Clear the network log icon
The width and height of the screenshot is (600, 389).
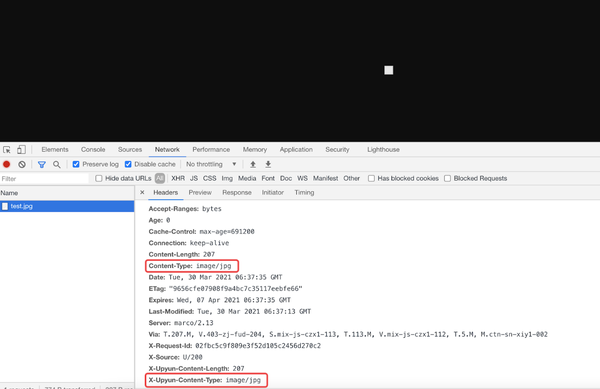(22, 164)
